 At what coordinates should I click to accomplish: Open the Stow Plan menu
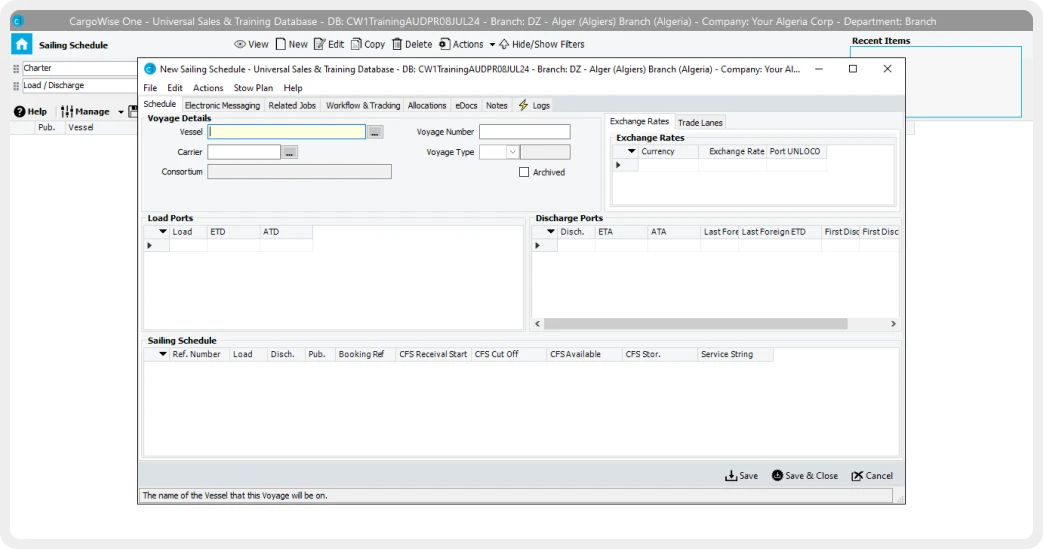click(253, 88)
